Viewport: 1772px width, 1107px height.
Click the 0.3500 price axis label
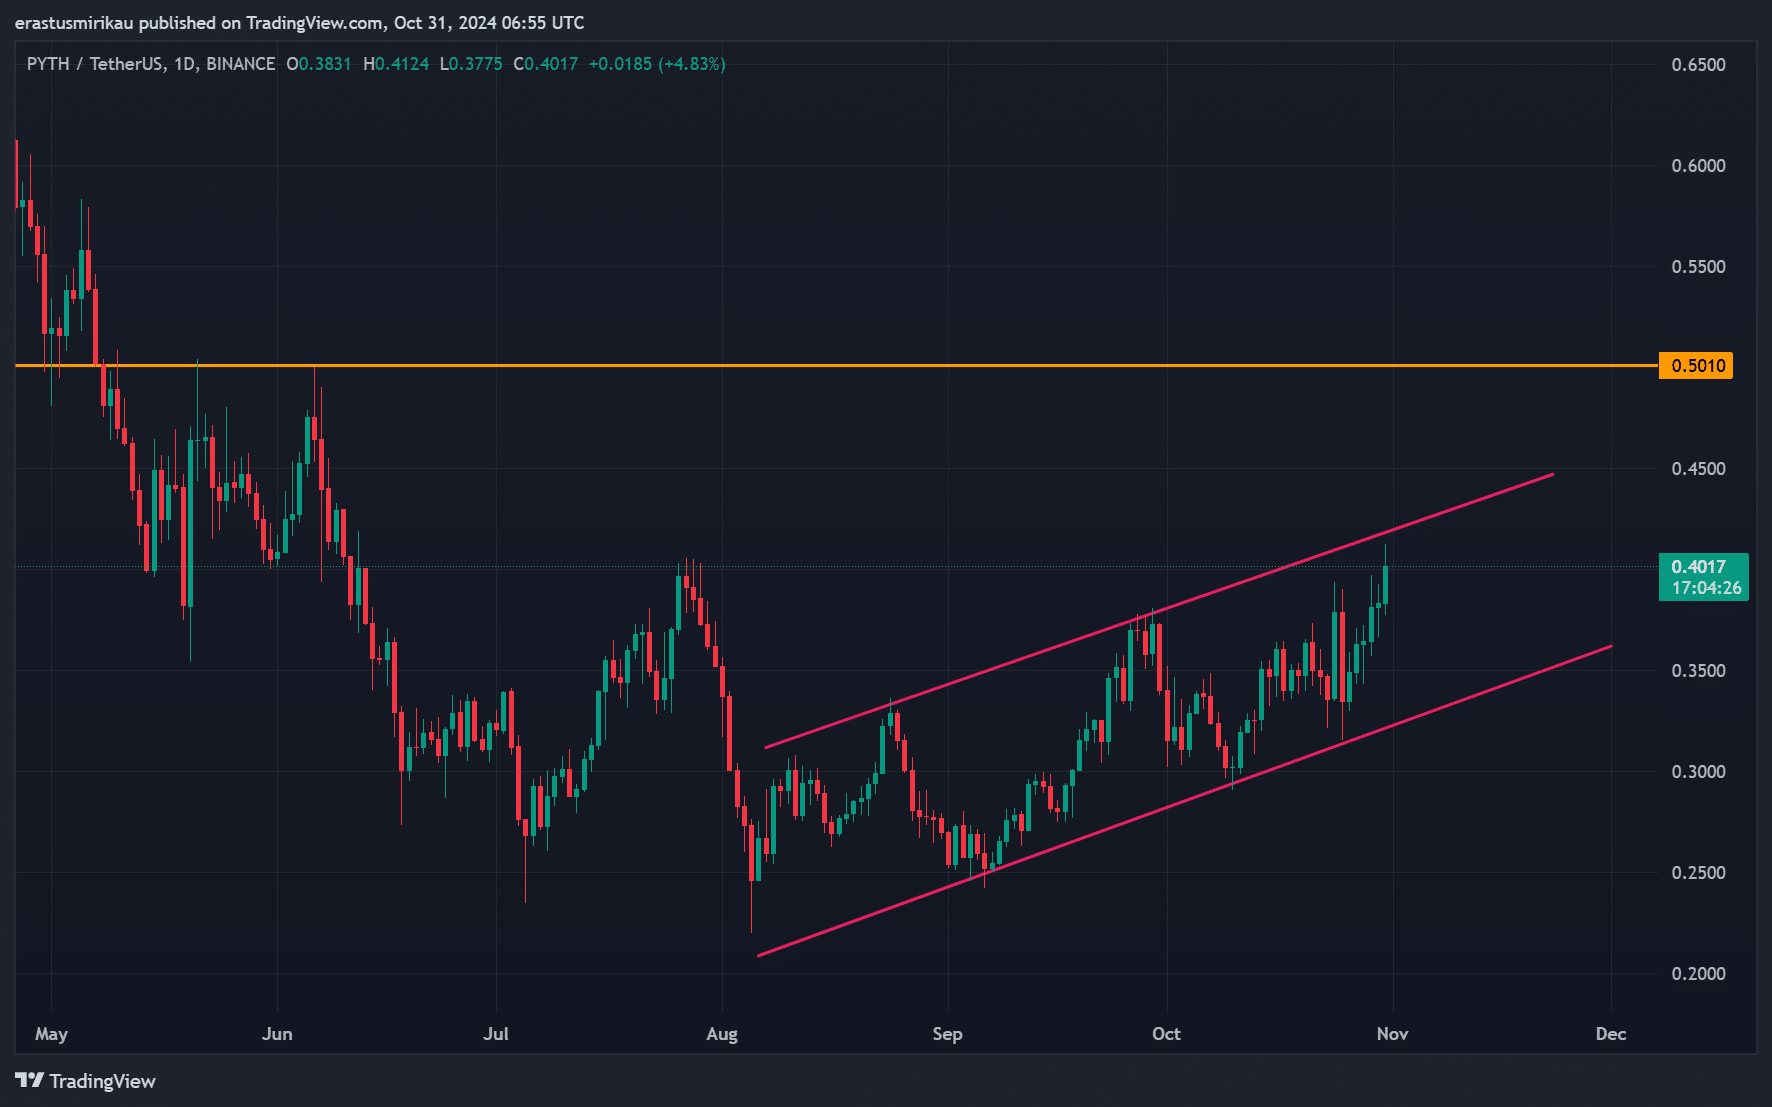[1698, 671]
